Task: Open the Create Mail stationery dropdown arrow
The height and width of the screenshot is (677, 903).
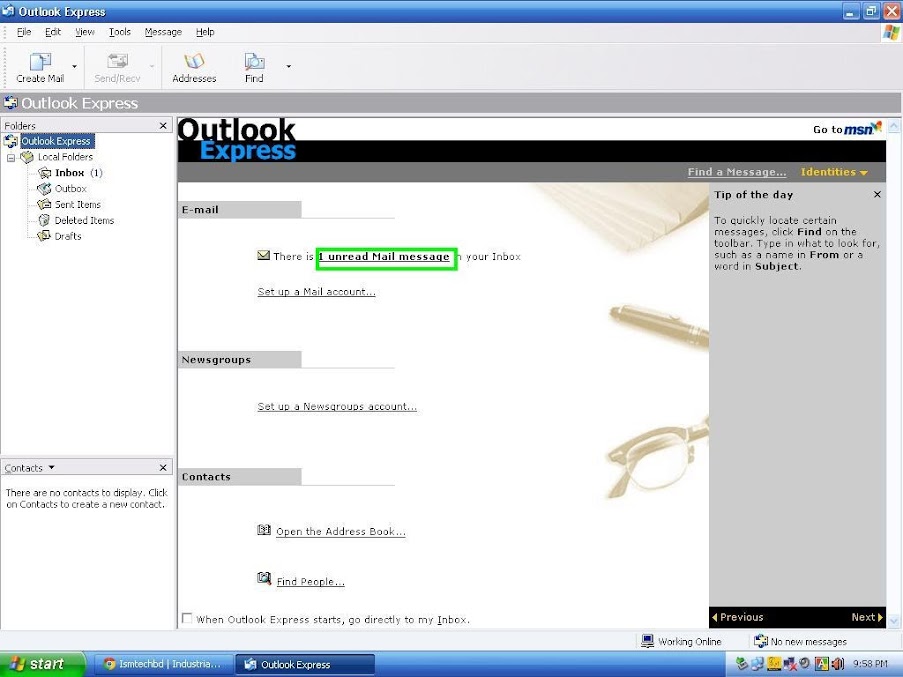Action: click(x=74, y=67)
